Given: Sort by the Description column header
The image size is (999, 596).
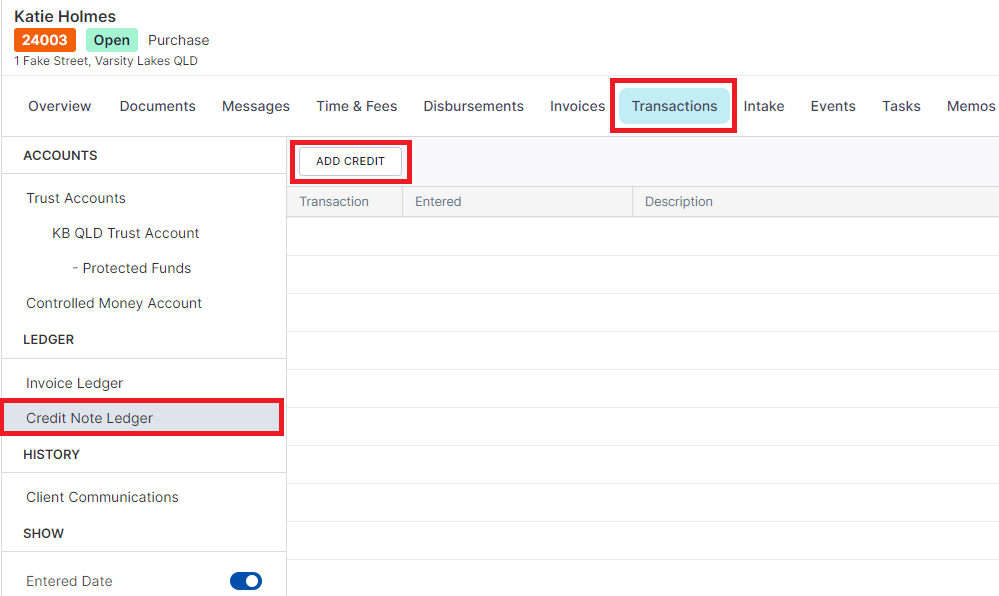Looking at the screenshot, I should [679, 201].
